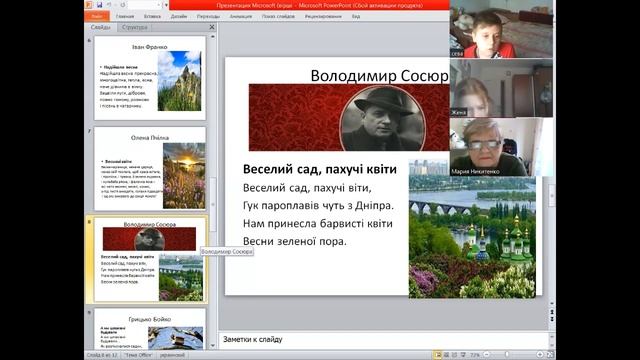
Task: Select the Слайды pane tab
Action: coord(100,27)
